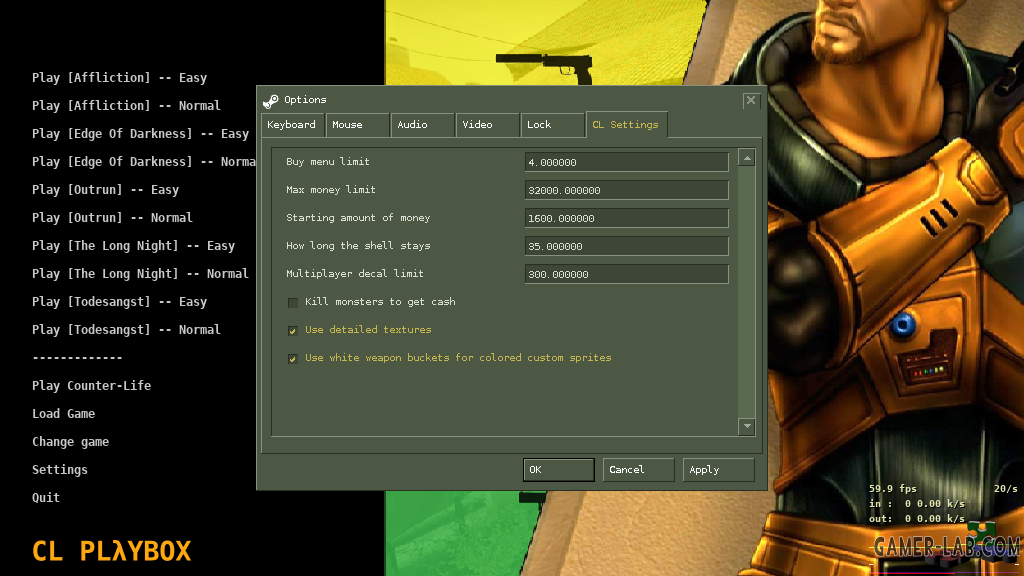Screen dimensions: 1024x576
Task: Uncheck white weapon buckets option
Action: point(293,359)
